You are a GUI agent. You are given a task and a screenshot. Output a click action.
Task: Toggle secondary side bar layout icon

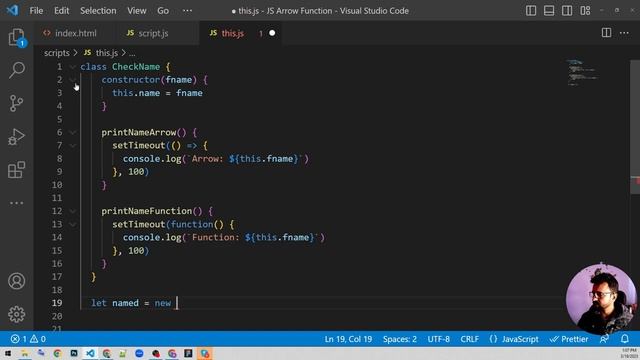coord(567,11)
